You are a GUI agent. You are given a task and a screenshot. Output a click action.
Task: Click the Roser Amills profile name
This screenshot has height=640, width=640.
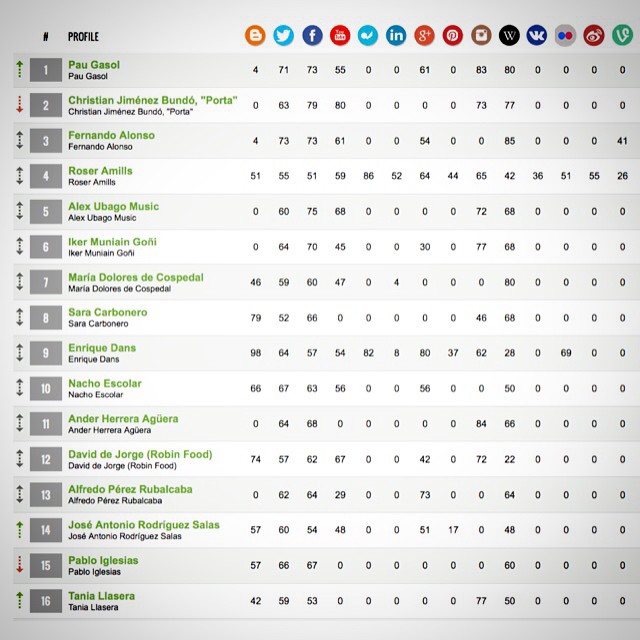click(100, 171)
